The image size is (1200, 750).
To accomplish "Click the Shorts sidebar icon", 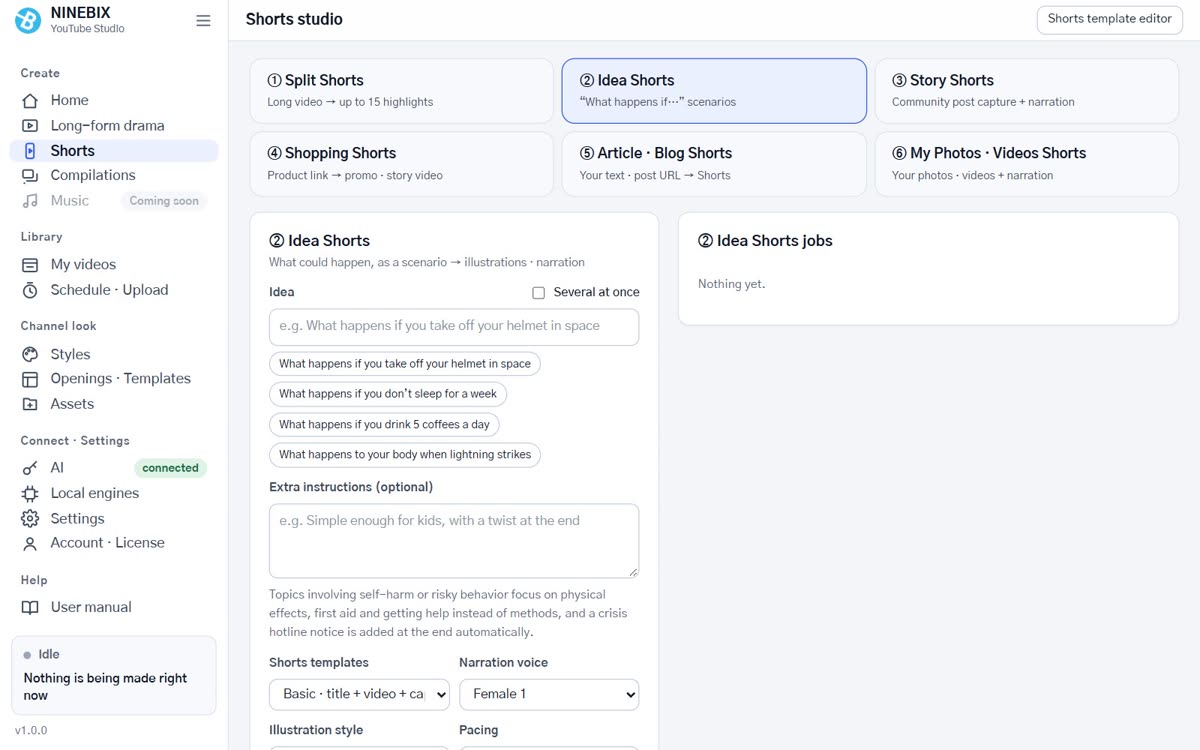I will 30,151.
